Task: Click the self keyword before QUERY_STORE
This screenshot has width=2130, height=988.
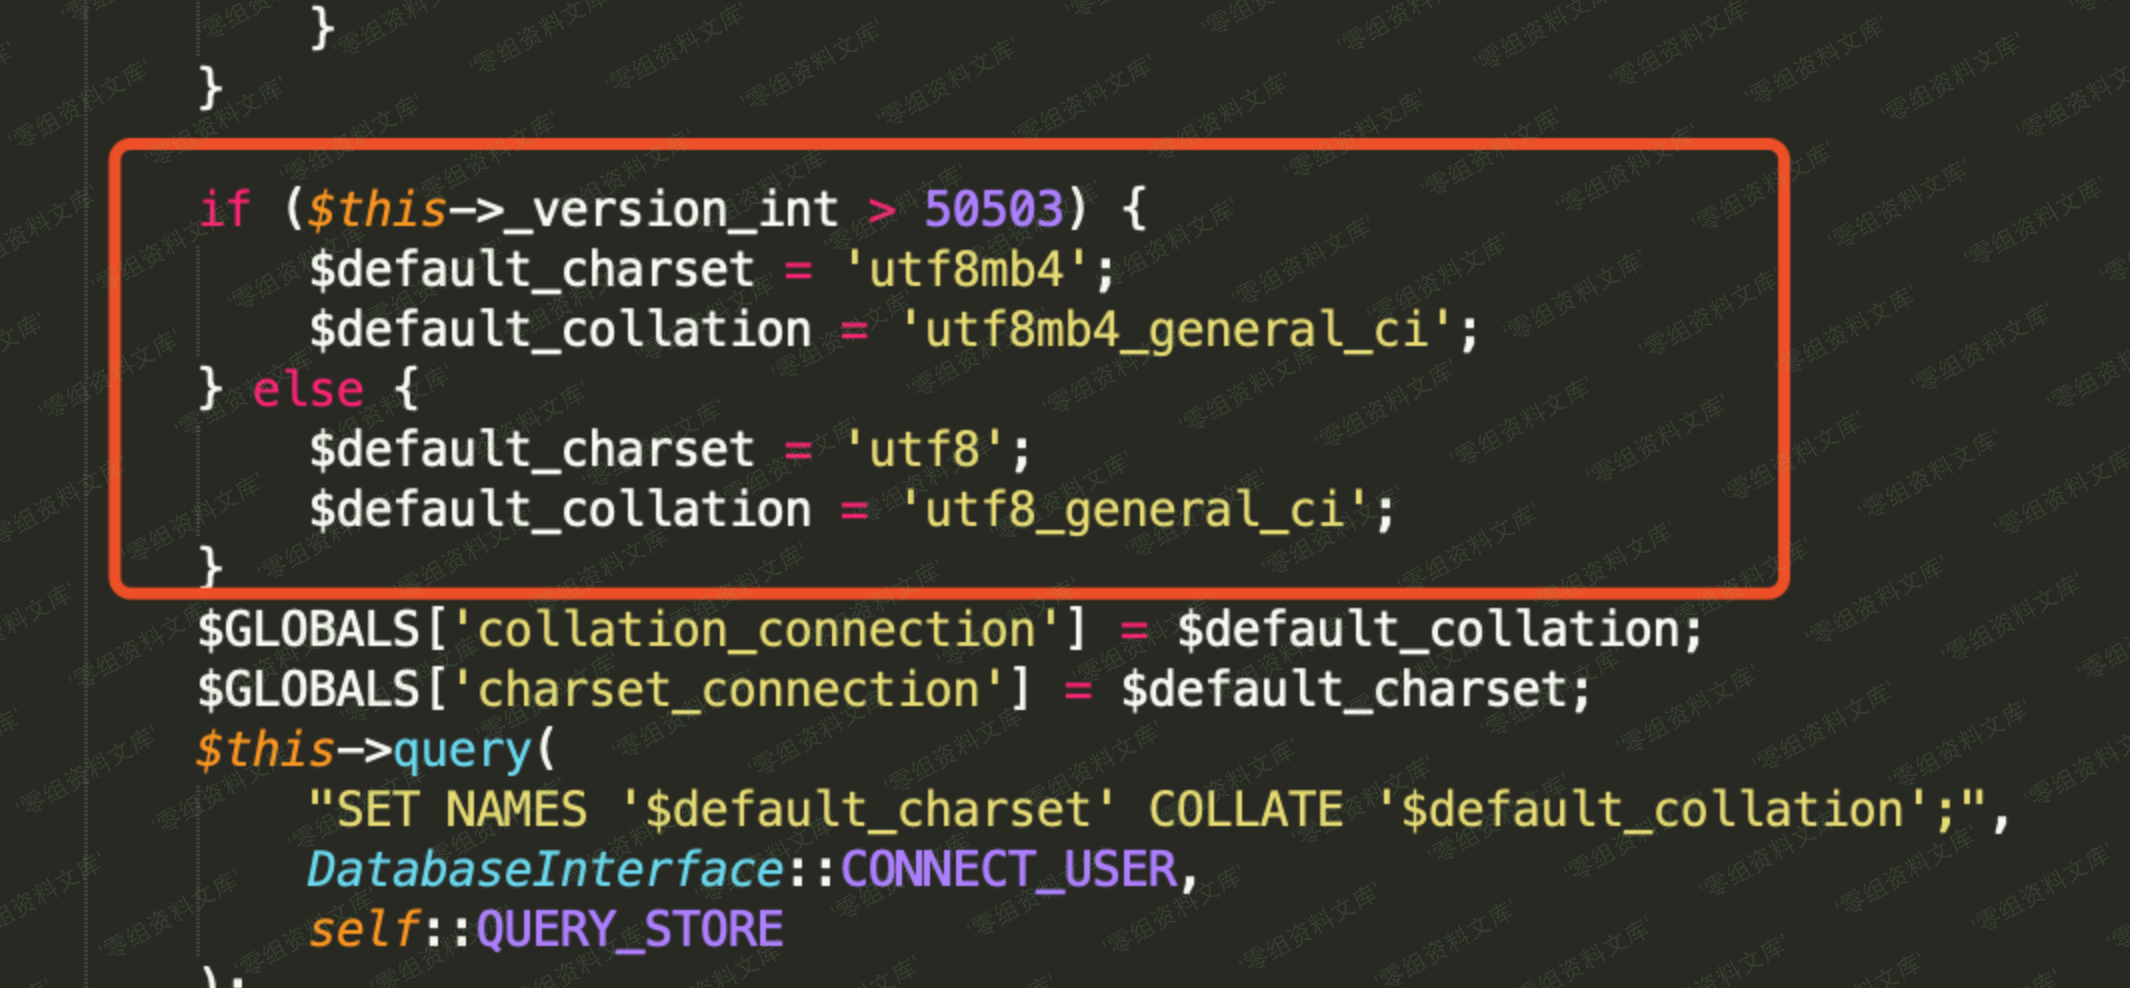Action: tap(363, 930)
